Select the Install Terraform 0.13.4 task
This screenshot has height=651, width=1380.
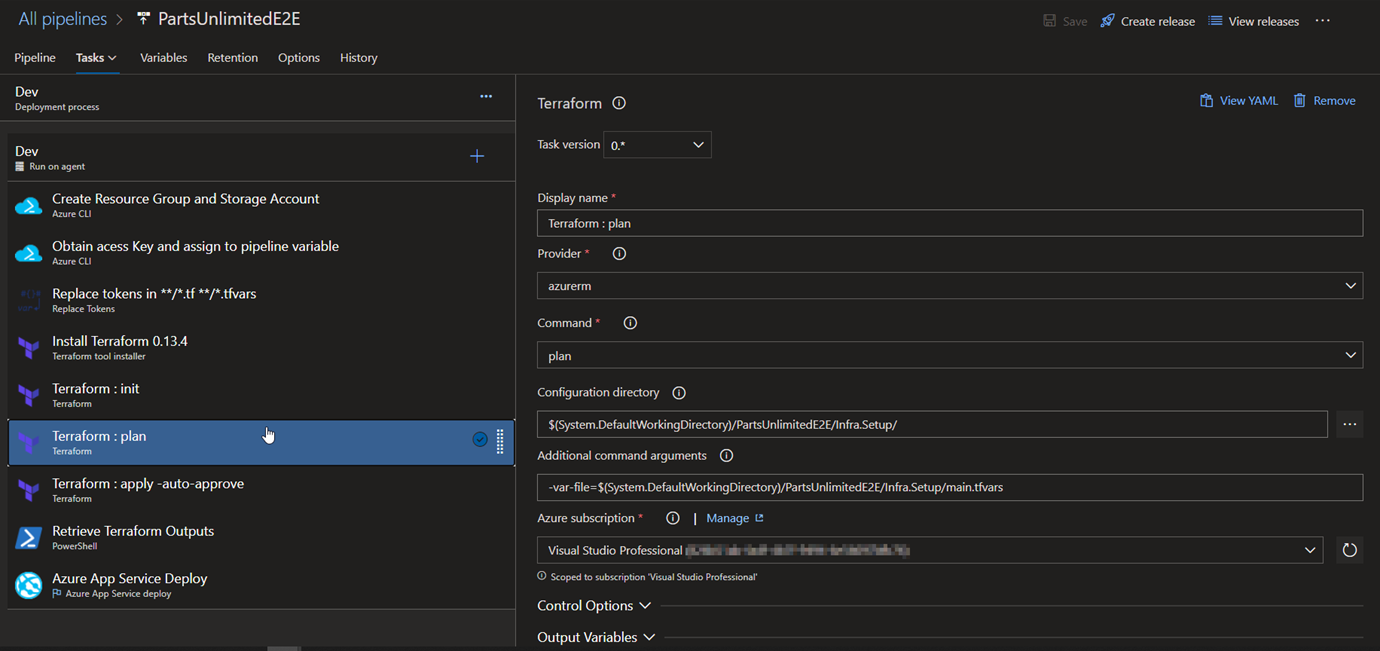[x=261, y=348]
